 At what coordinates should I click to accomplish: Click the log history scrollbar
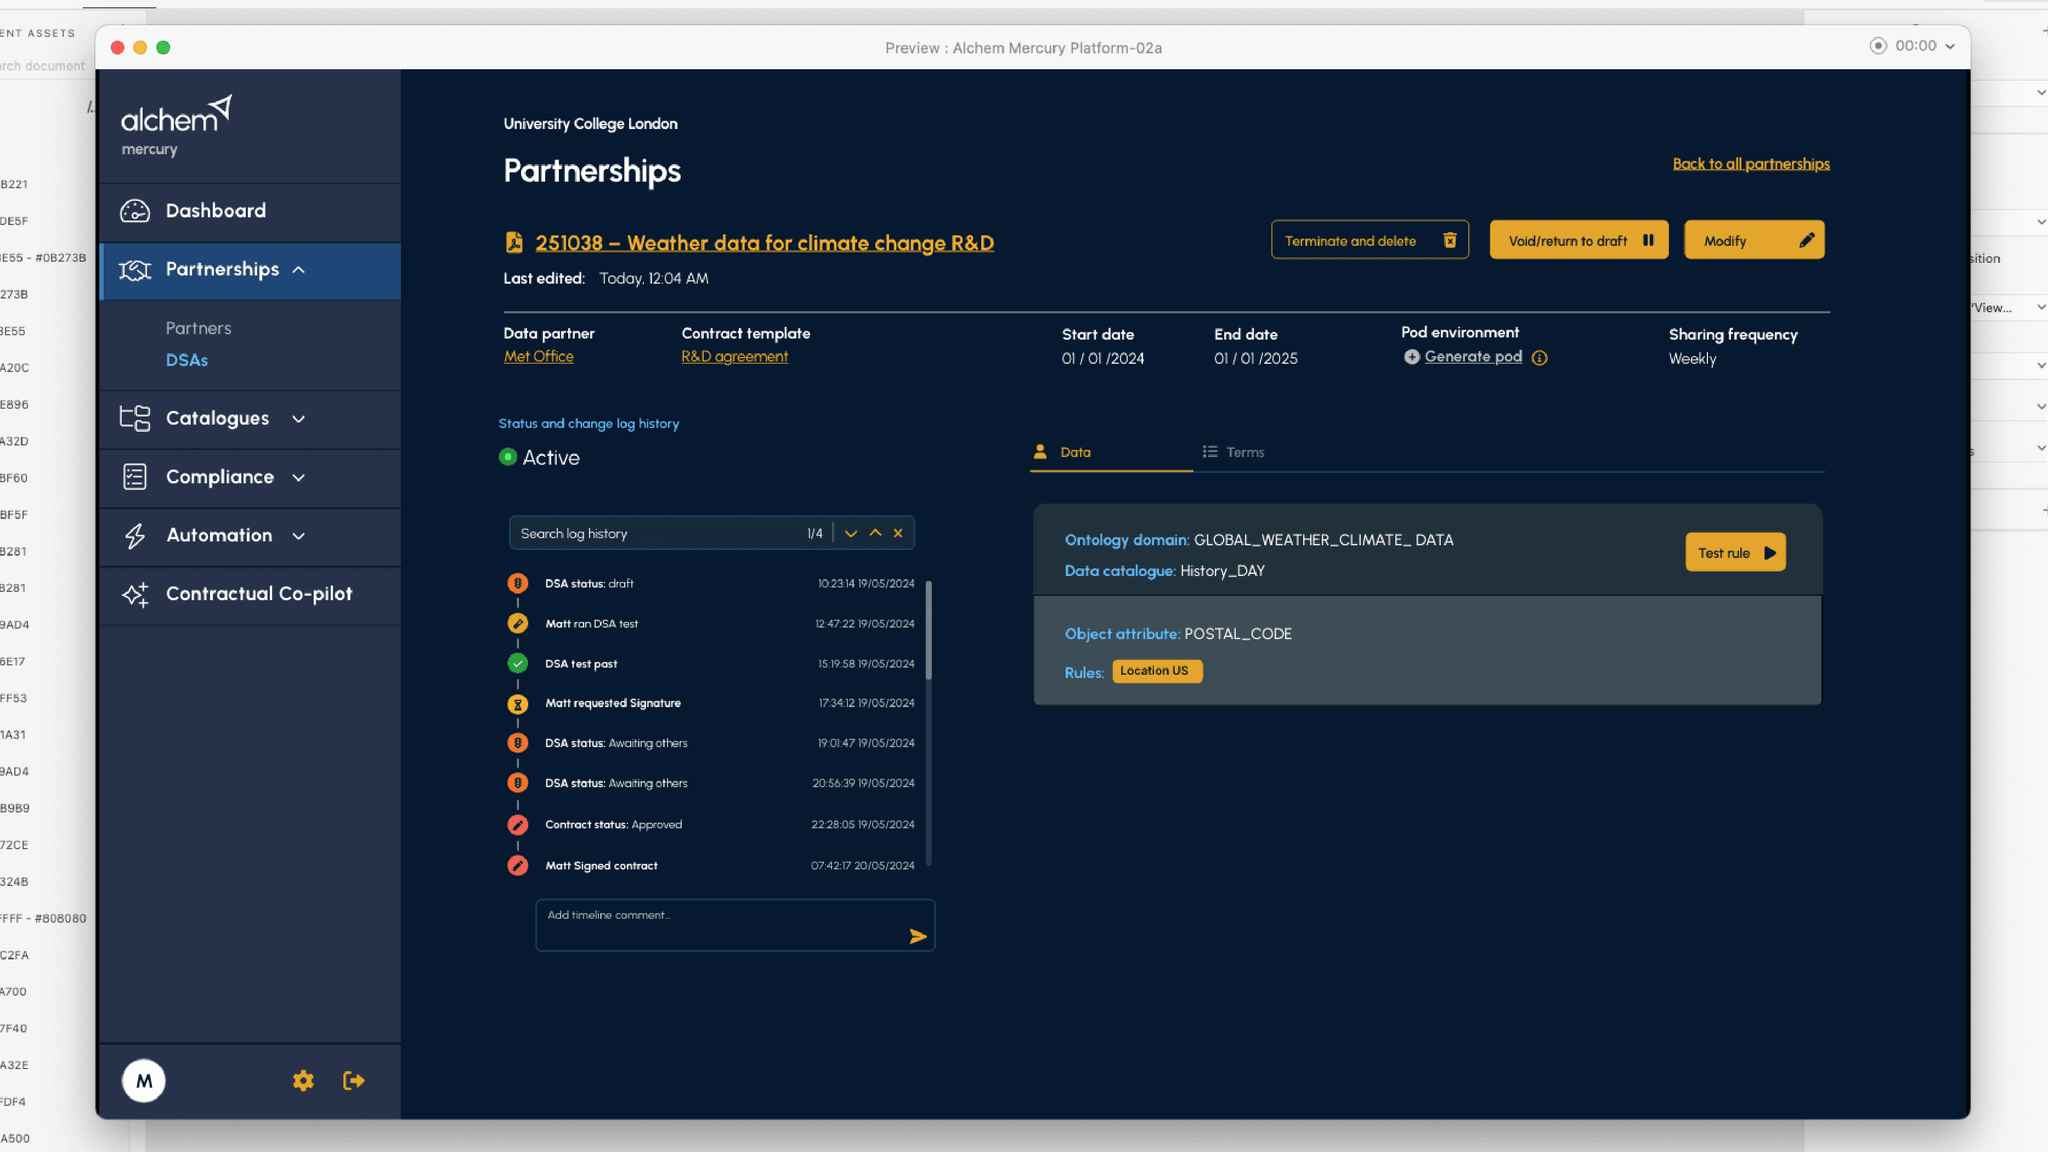coord(929,630)
